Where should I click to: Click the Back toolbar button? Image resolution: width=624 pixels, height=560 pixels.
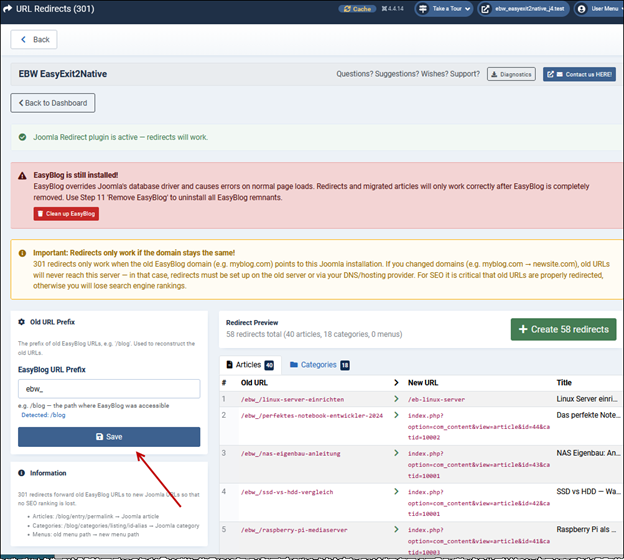coord(34,39)
